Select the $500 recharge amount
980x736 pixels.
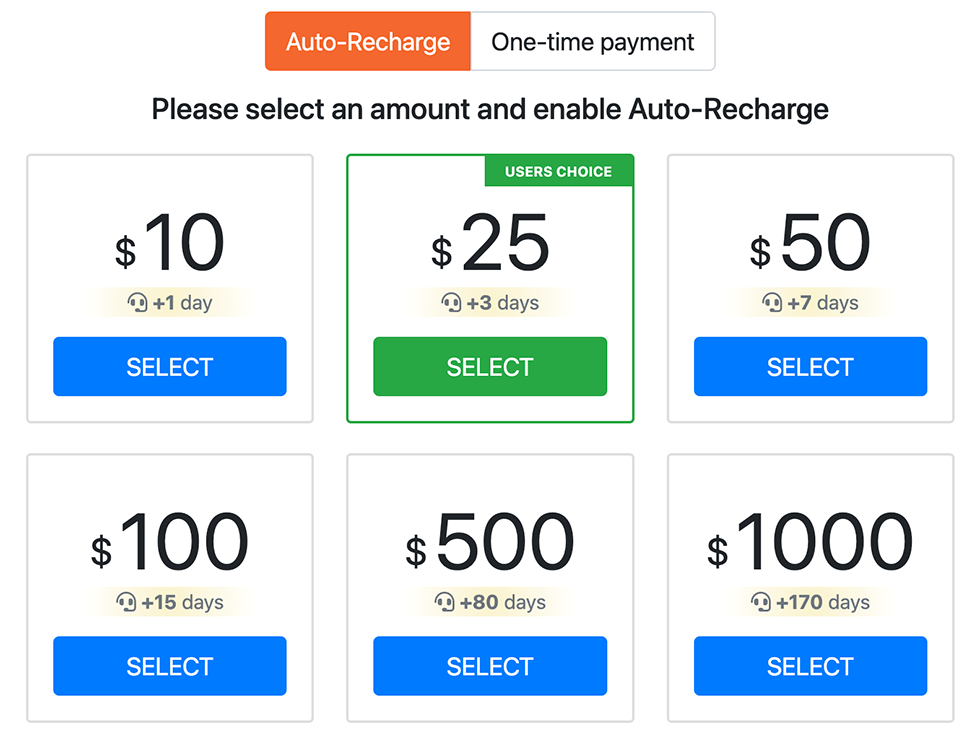(x=490, y=666)
